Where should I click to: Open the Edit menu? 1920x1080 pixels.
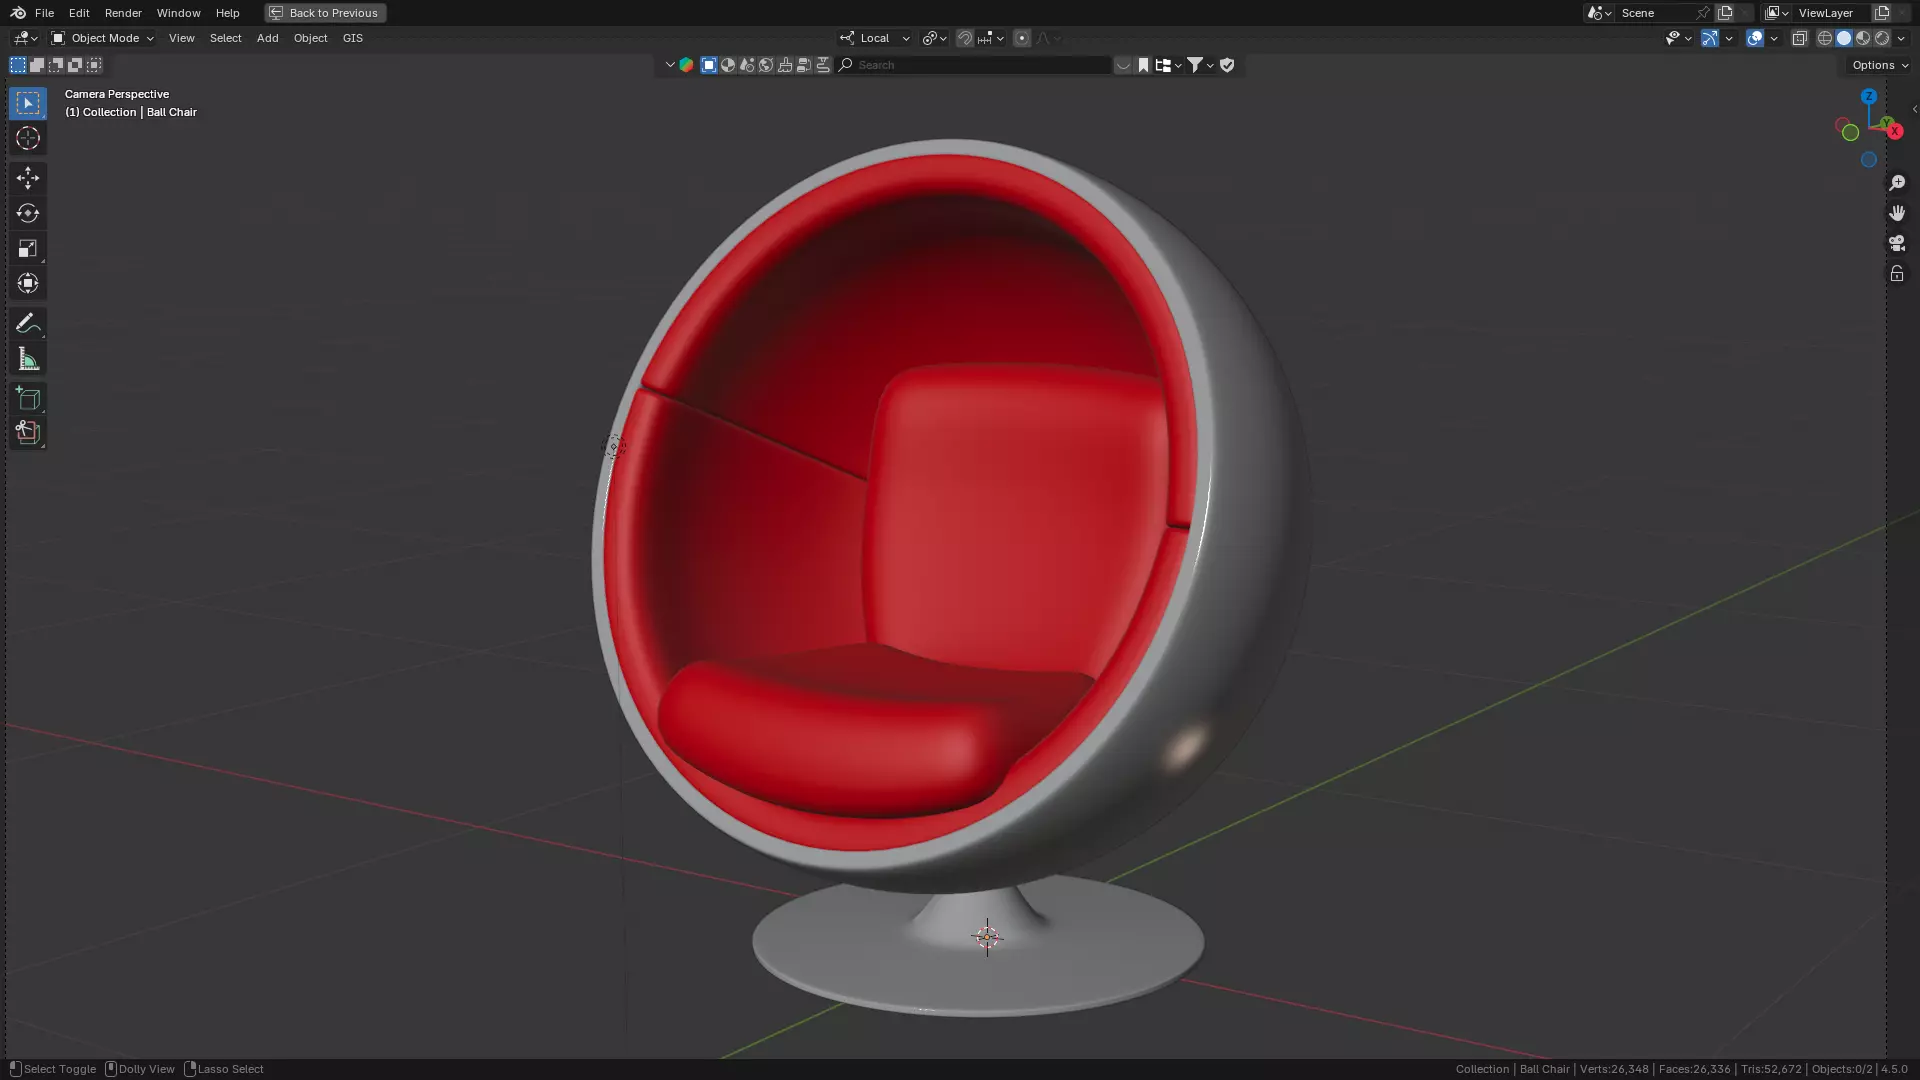79,13
